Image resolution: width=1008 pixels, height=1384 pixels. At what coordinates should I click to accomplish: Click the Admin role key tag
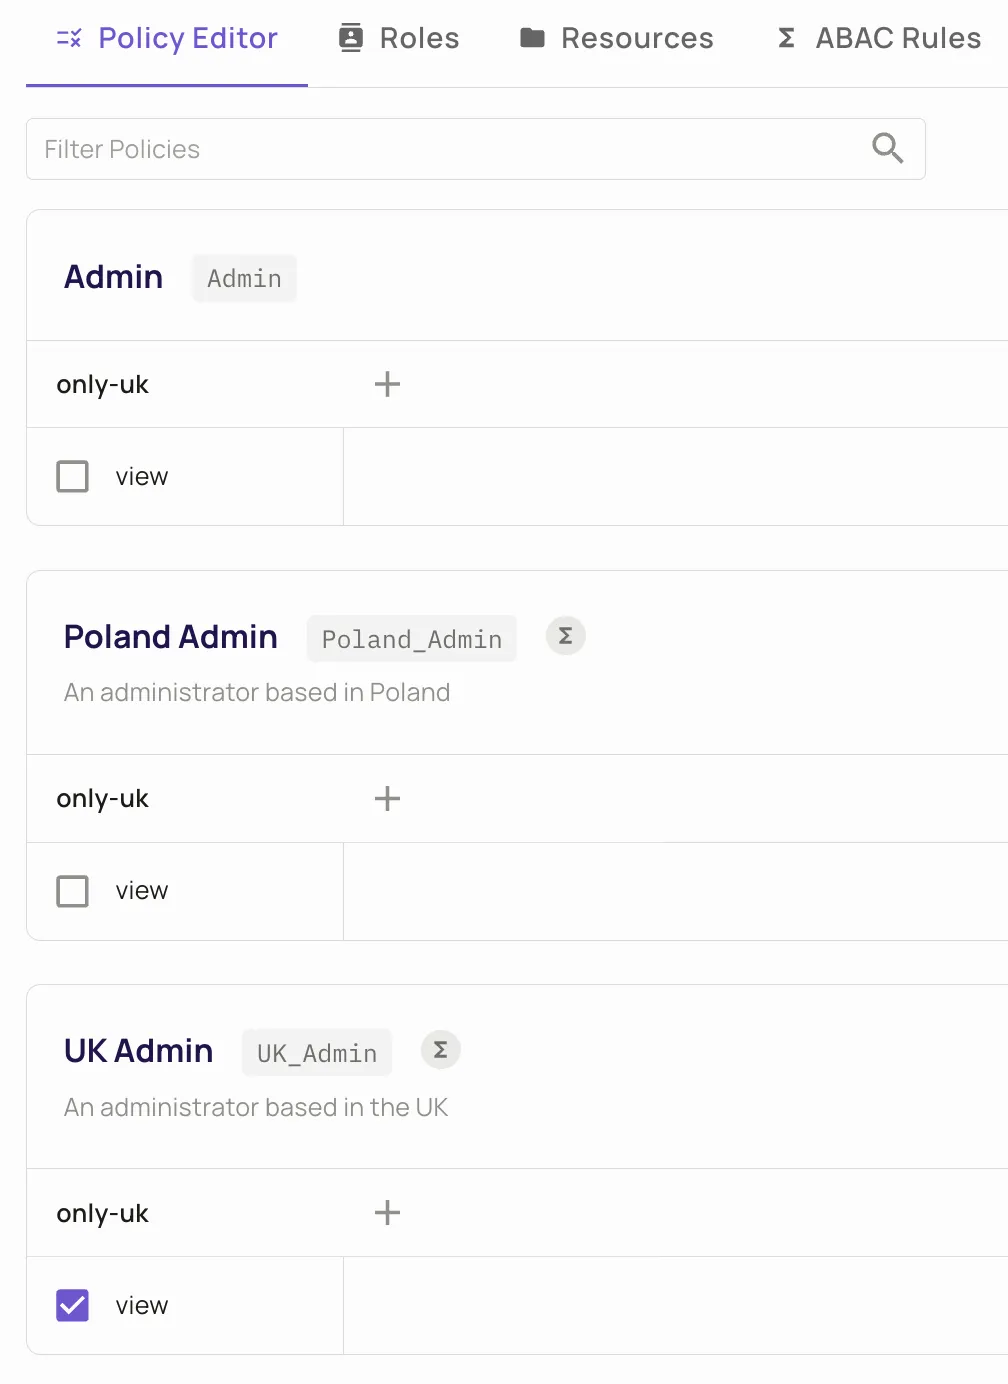pos(244,278)
